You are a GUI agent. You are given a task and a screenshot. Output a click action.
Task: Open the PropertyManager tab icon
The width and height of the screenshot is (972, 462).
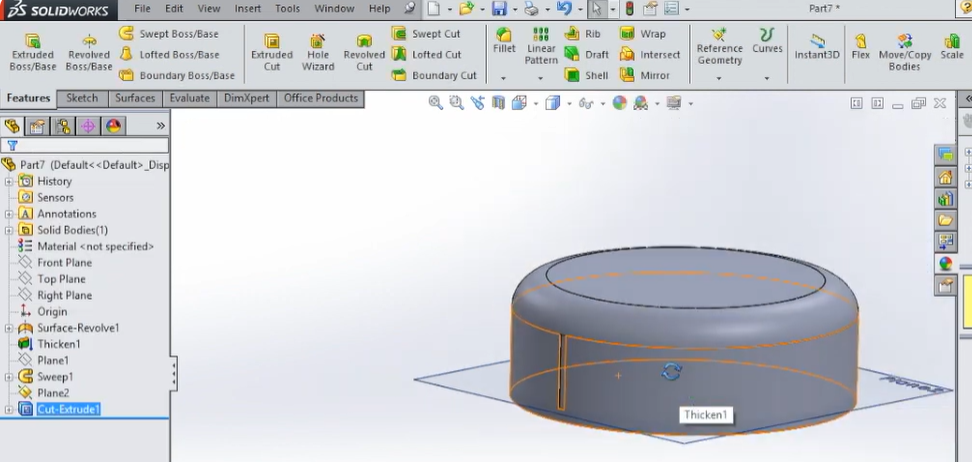37,126
